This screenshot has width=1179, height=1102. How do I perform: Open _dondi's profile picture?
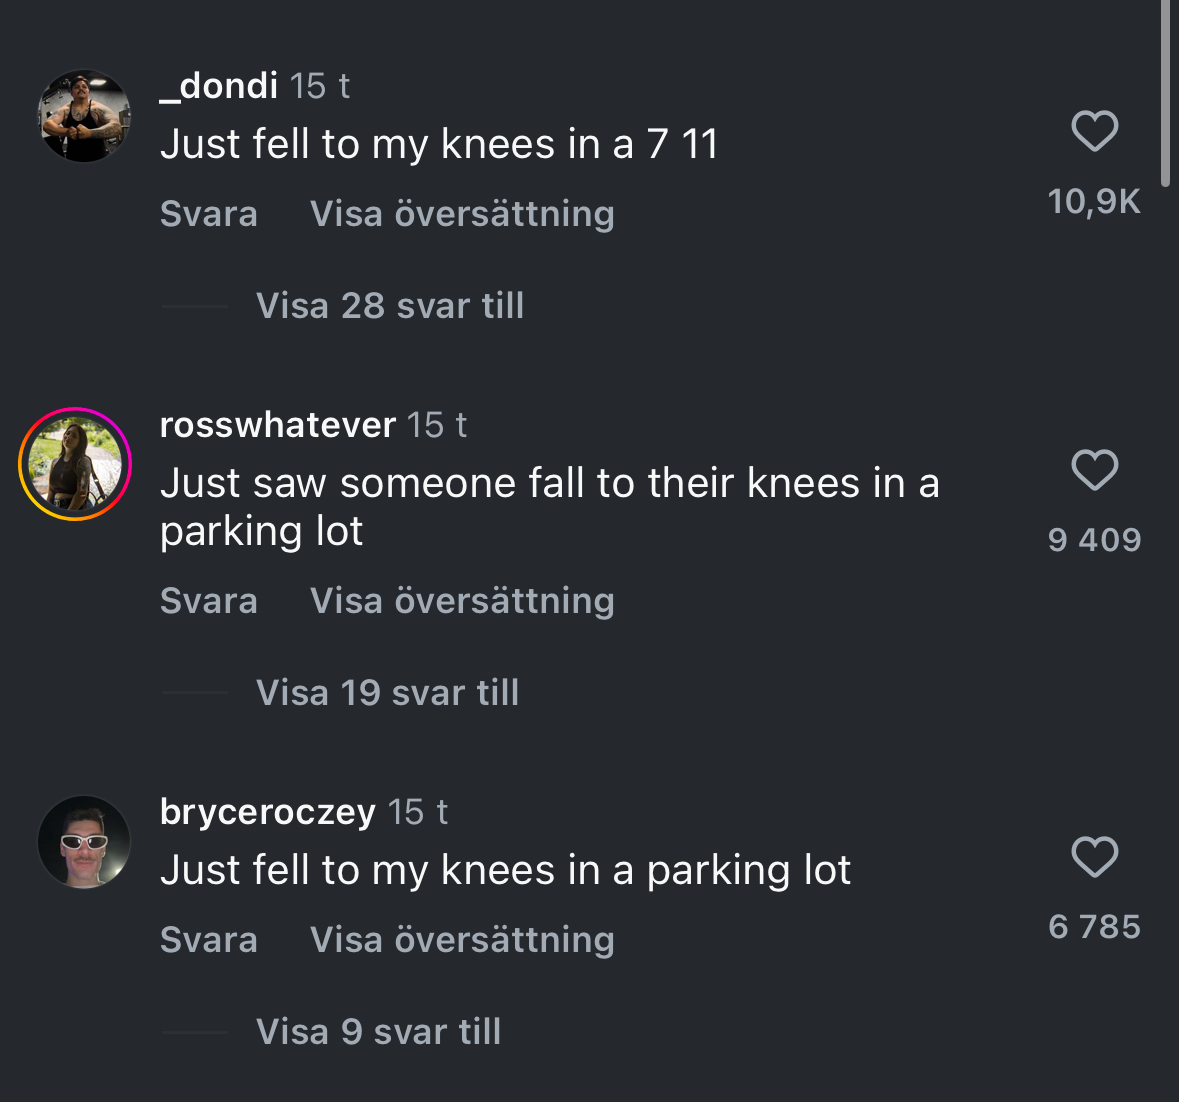84,116
